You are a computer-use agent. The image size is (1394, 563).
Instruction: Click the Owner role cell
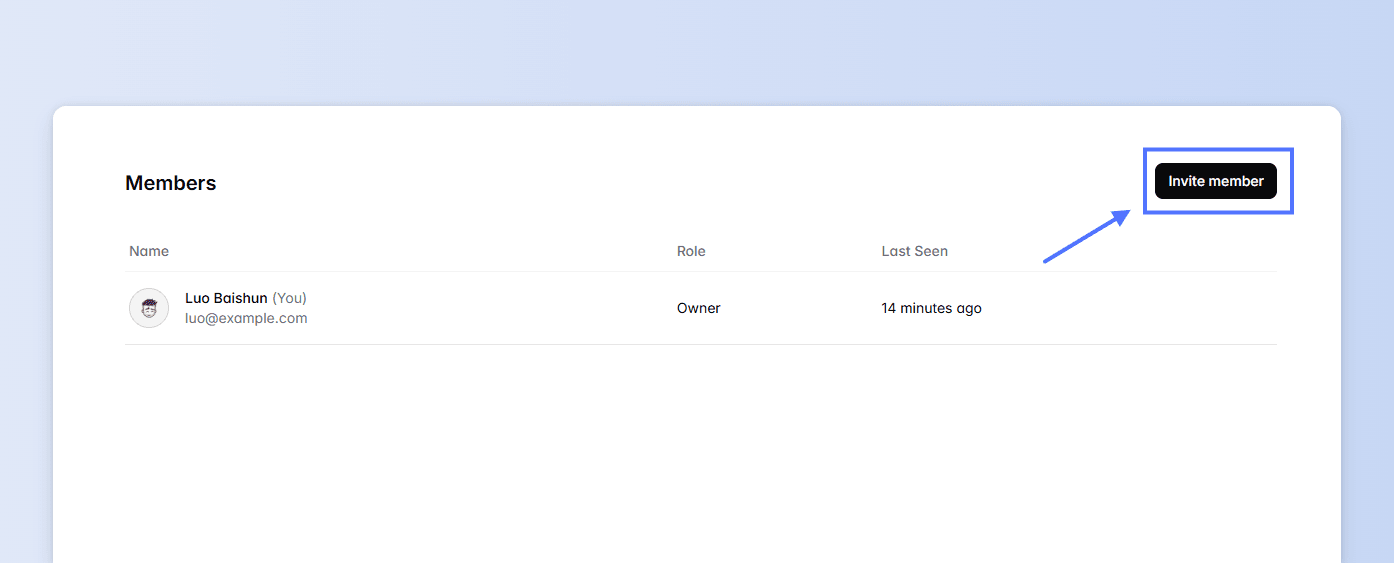698,308
